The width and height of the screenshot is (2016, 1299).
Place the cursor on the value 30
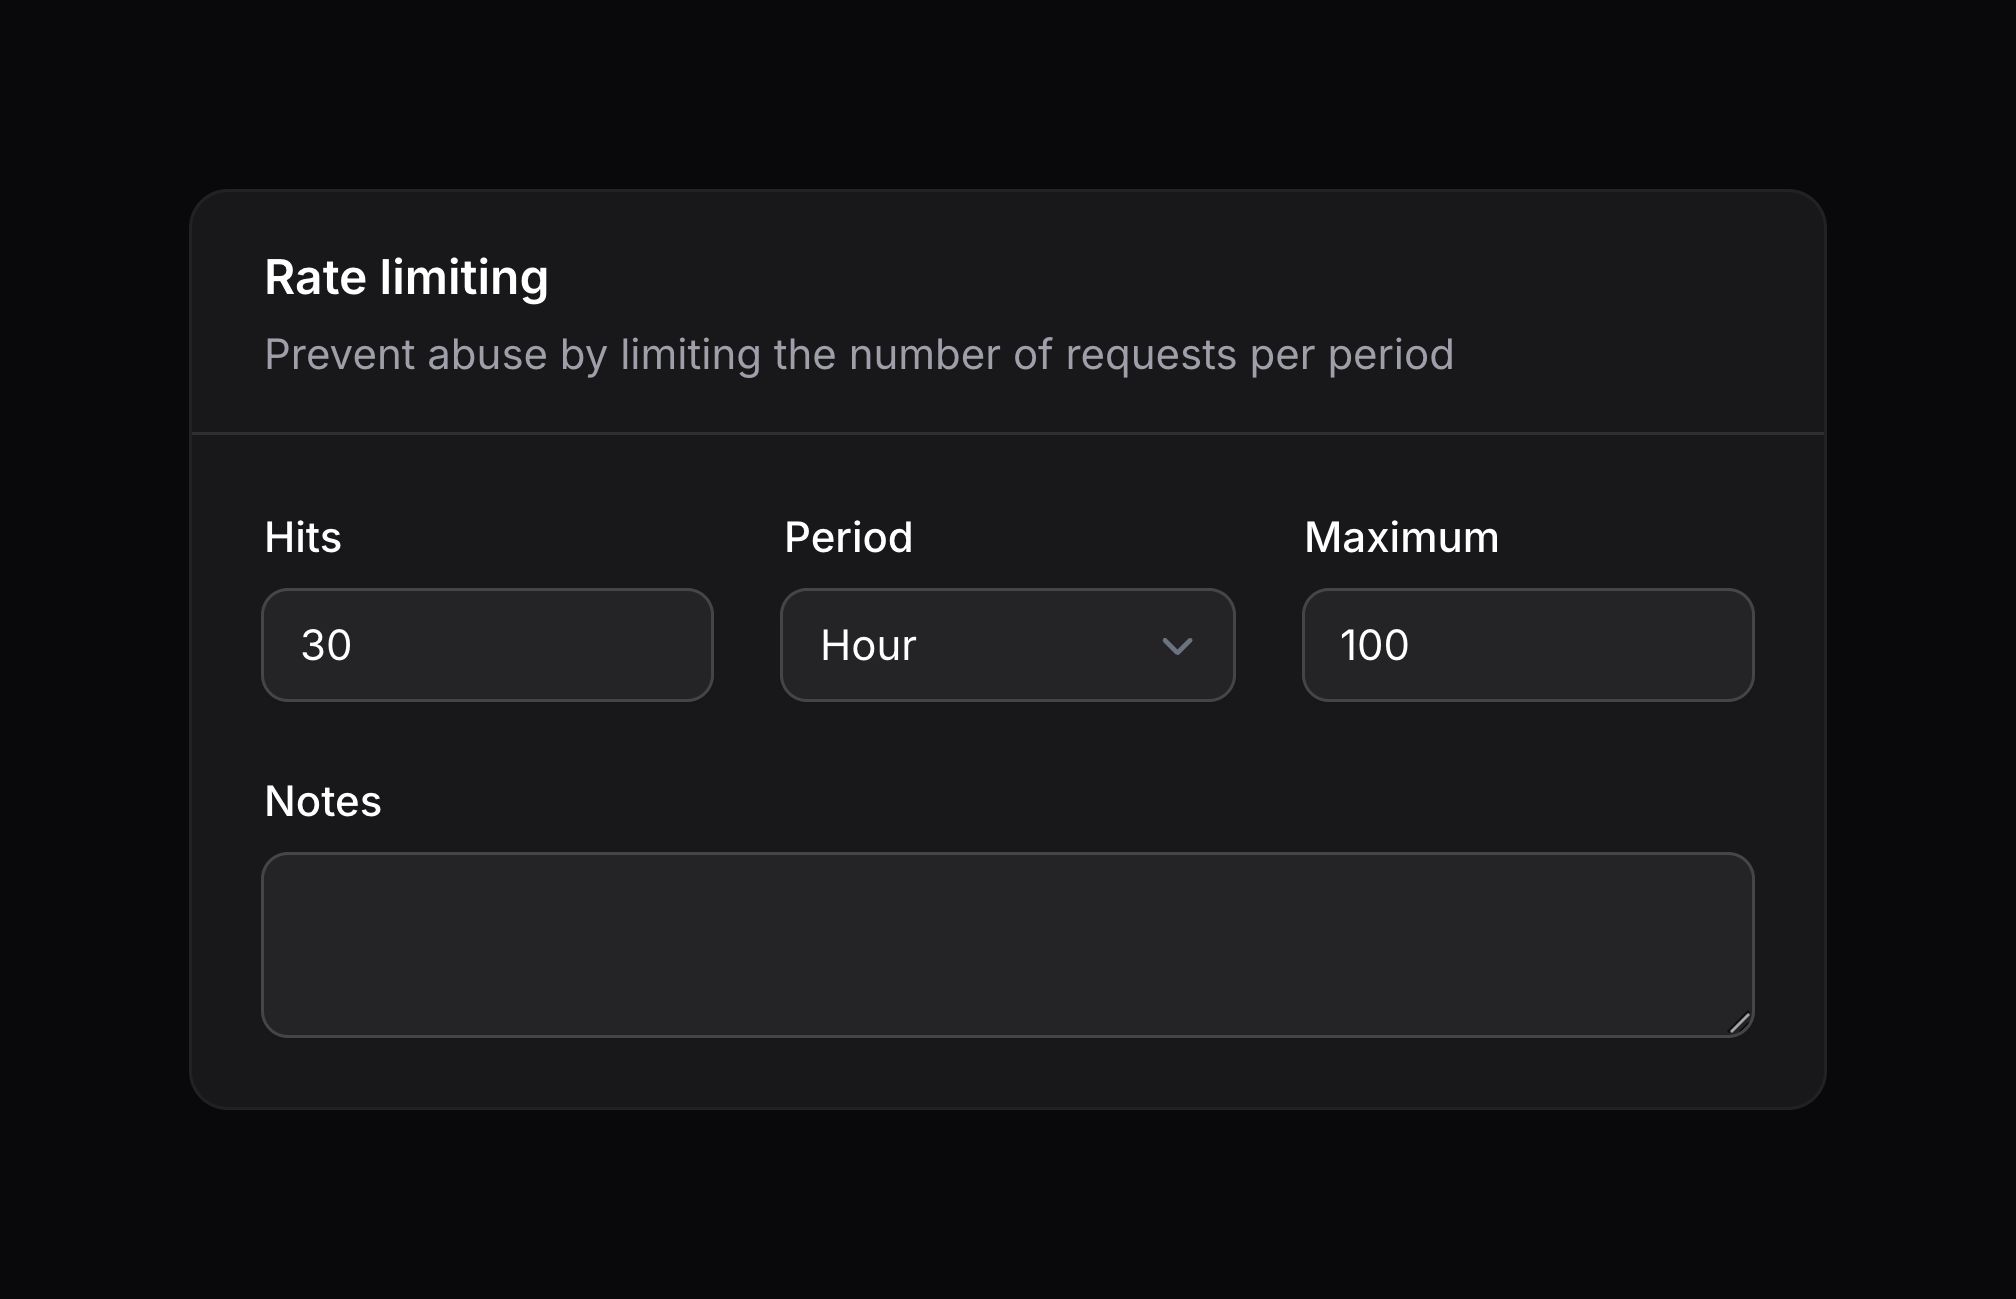[326, 645]
